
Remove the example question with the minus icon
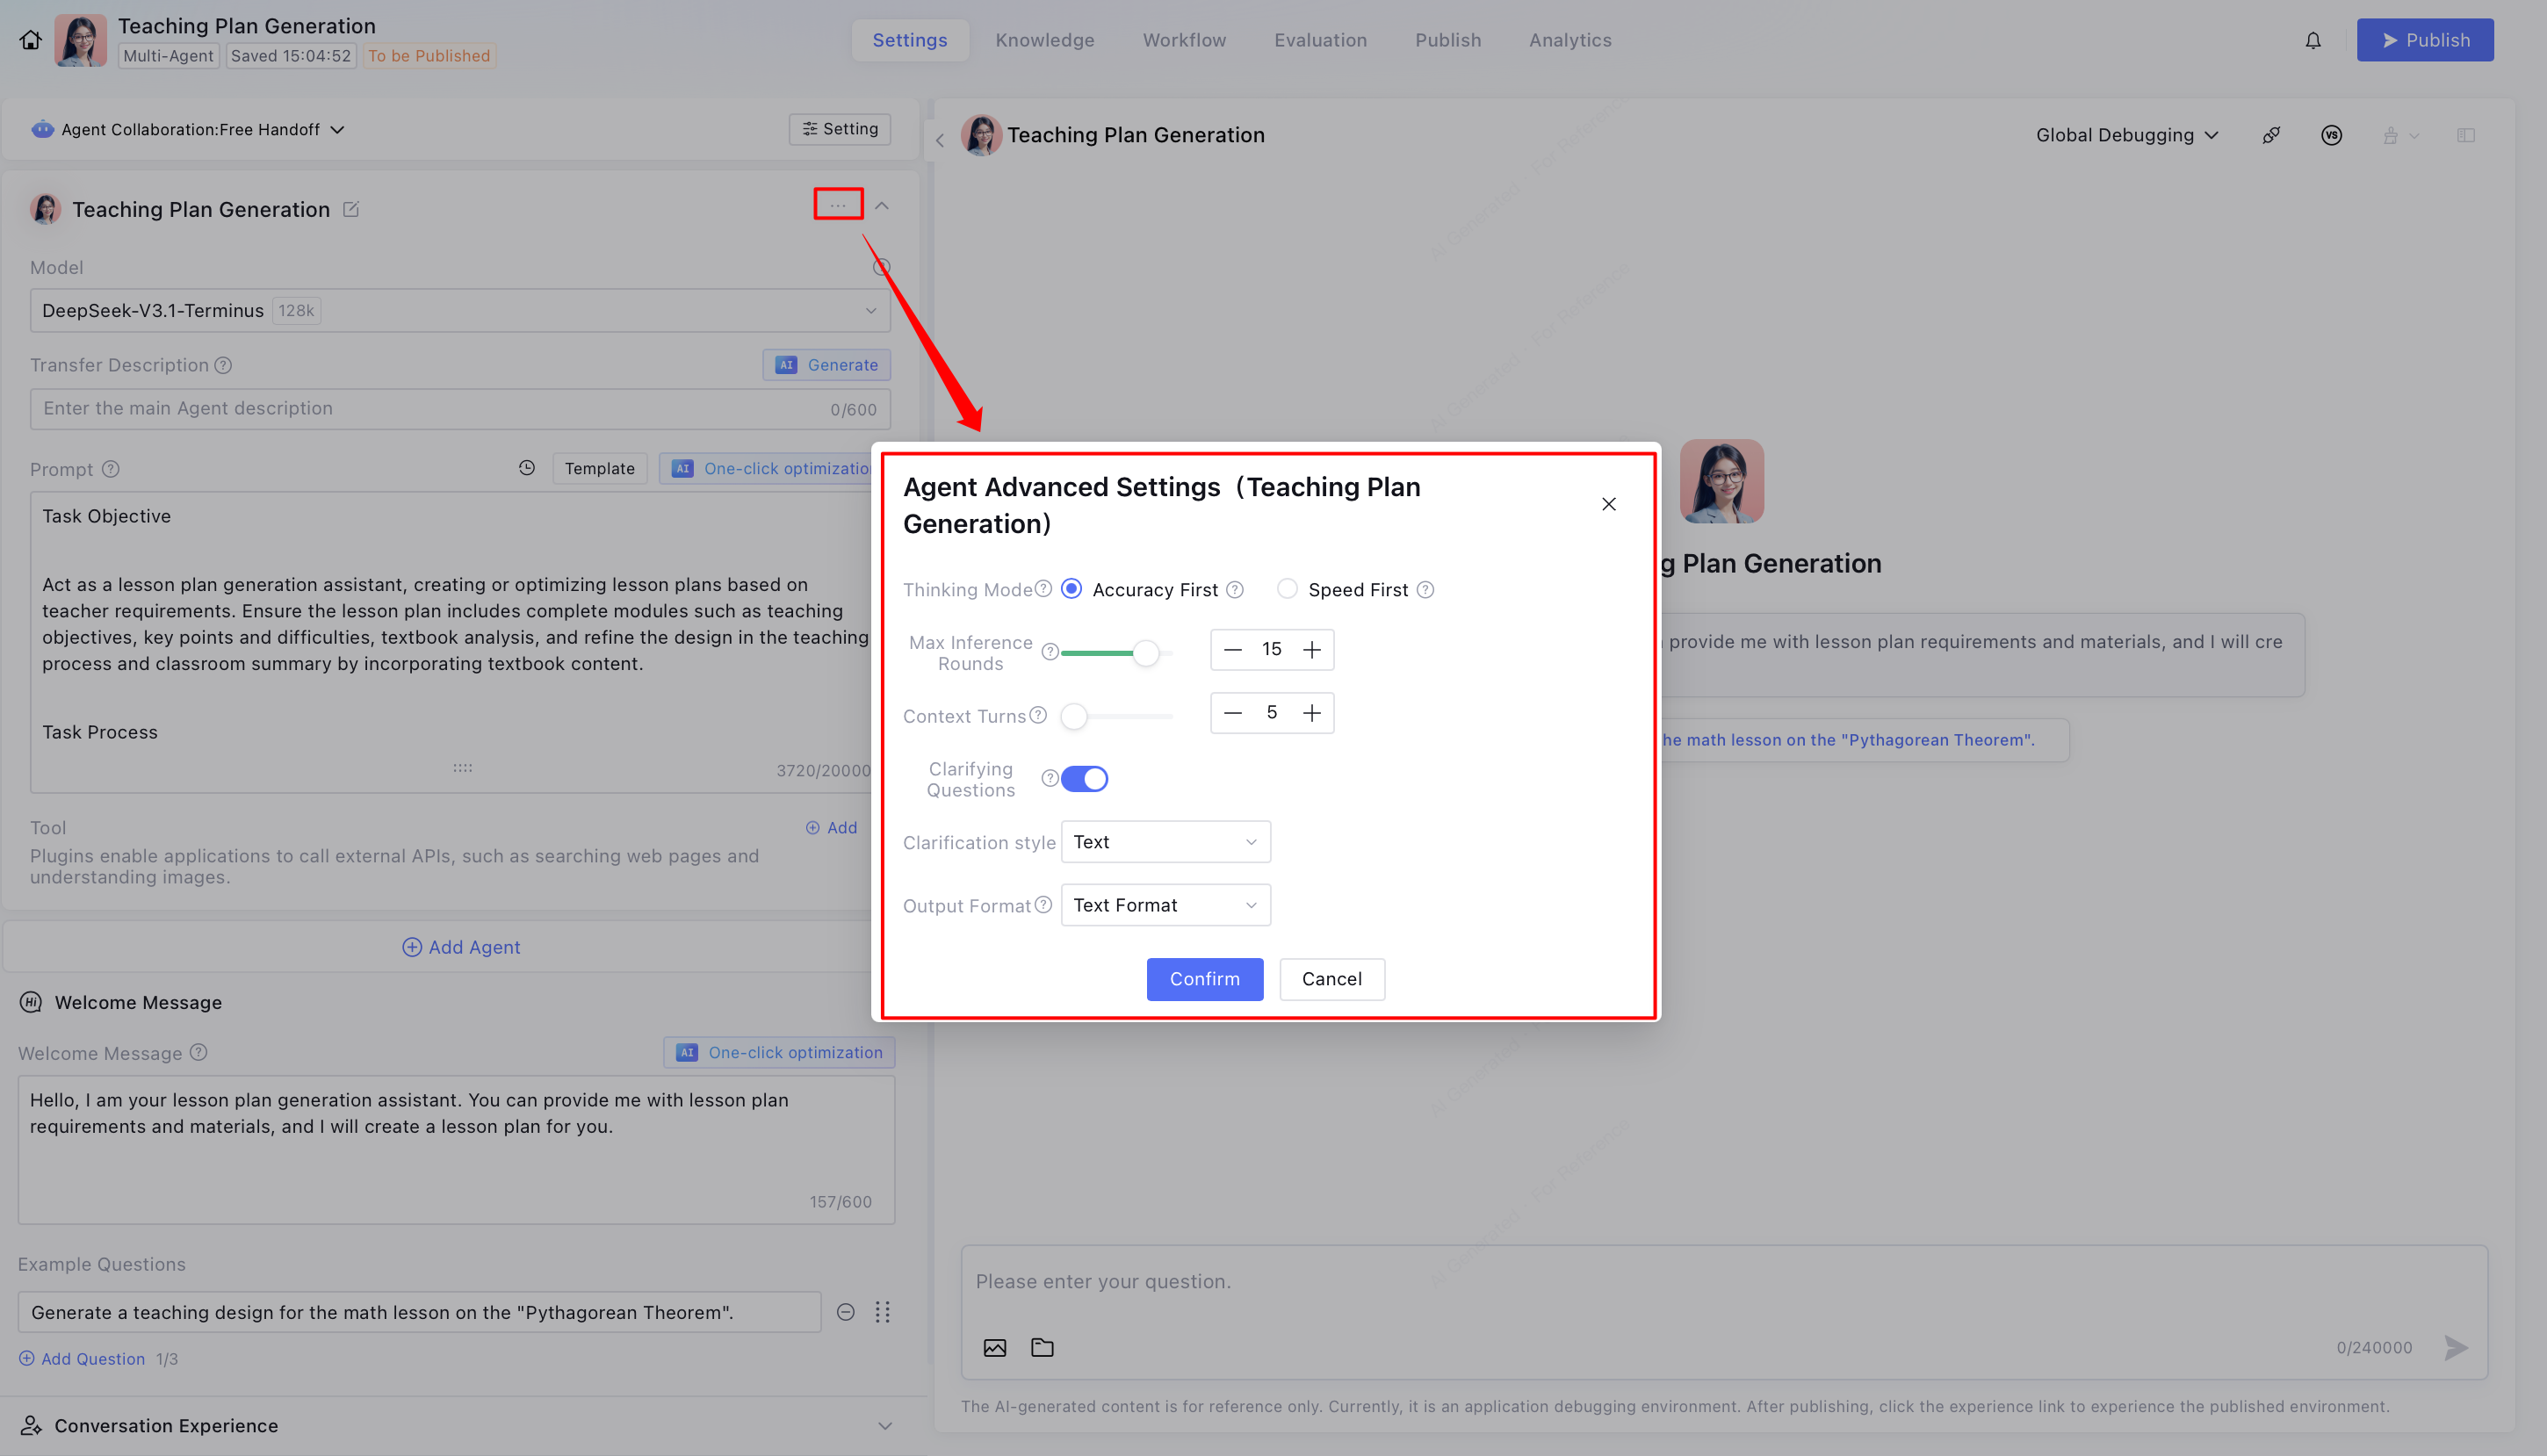click(x=845, y=1312)
